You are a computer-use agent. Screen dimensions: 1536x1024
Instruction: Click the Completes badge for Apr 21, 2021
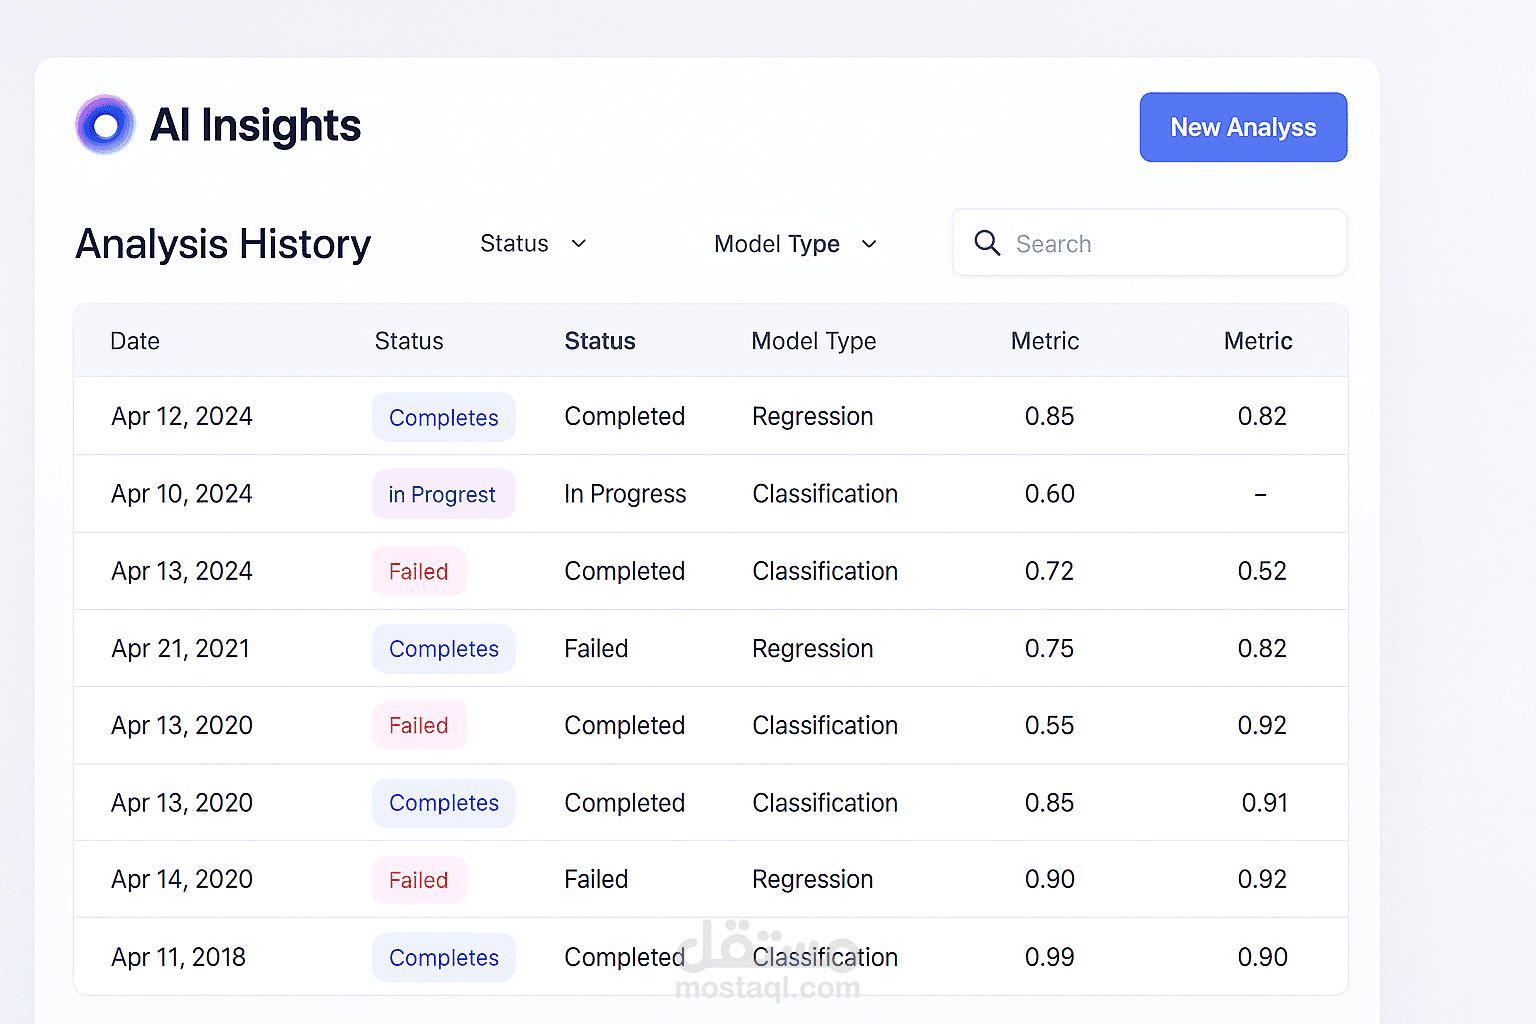444,648
